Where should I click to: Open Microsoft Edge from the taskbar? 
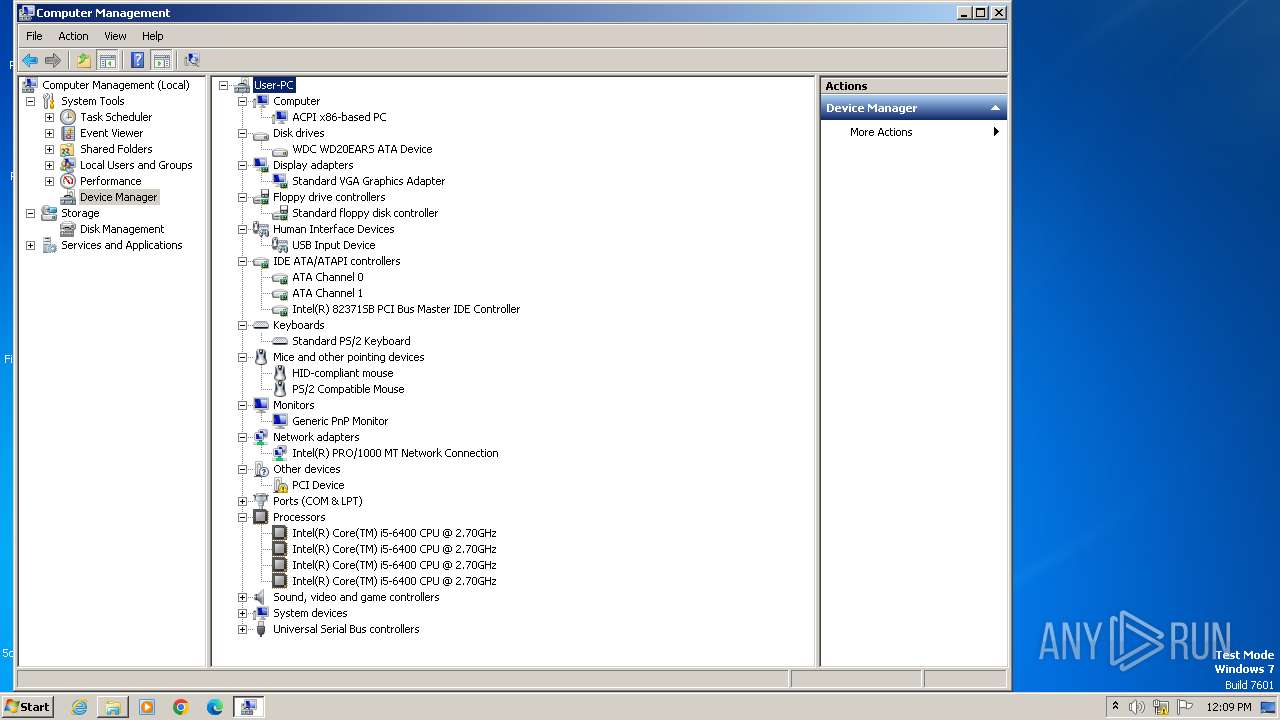215,707
